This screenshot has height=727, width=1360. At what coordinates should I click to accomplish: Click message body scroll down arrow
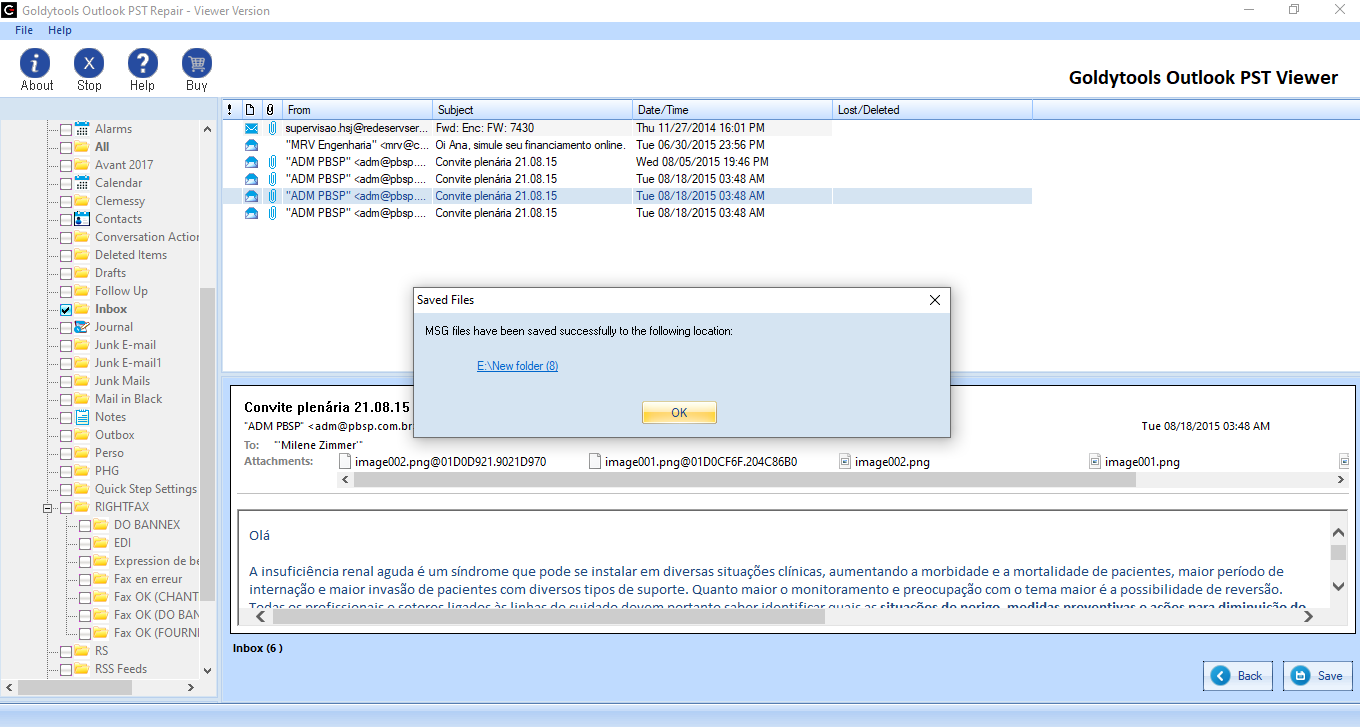(1338, 587)
